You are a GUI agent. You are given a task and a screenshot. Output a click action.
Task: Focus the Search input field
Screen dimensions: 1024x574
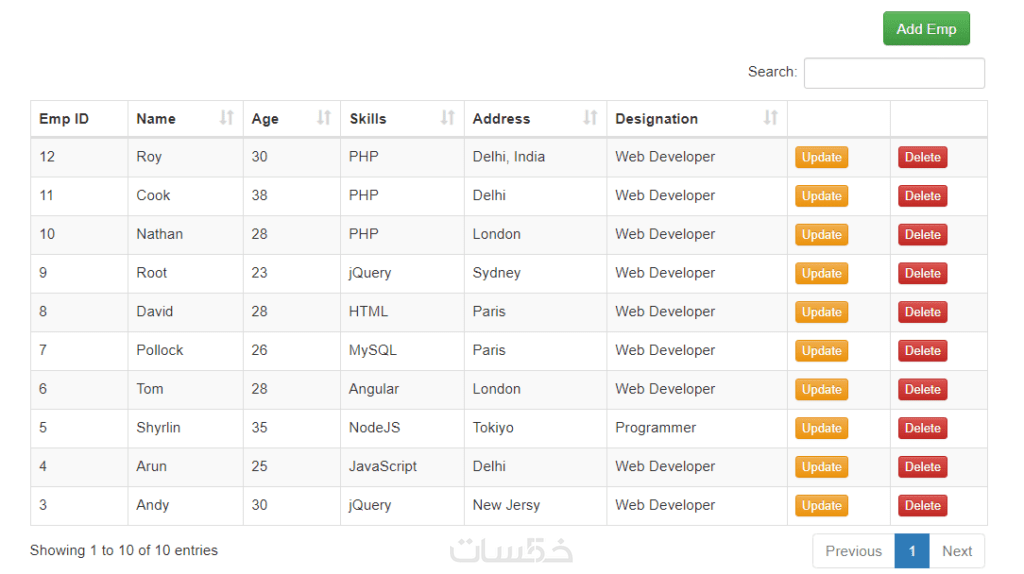coord(894,73)
